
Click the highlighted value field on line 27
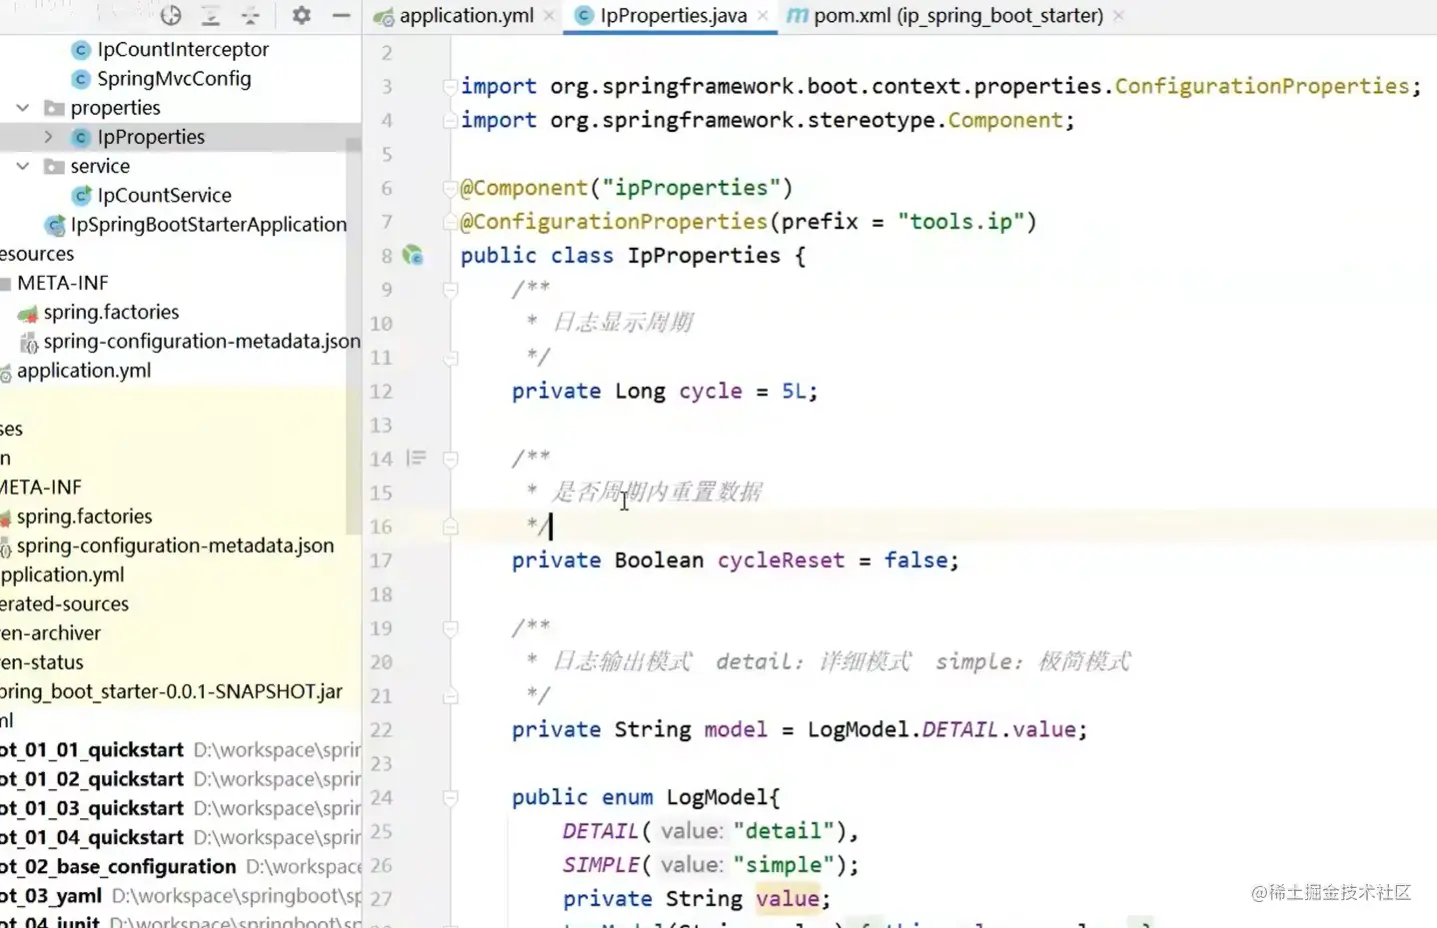(x=788, y=899)
